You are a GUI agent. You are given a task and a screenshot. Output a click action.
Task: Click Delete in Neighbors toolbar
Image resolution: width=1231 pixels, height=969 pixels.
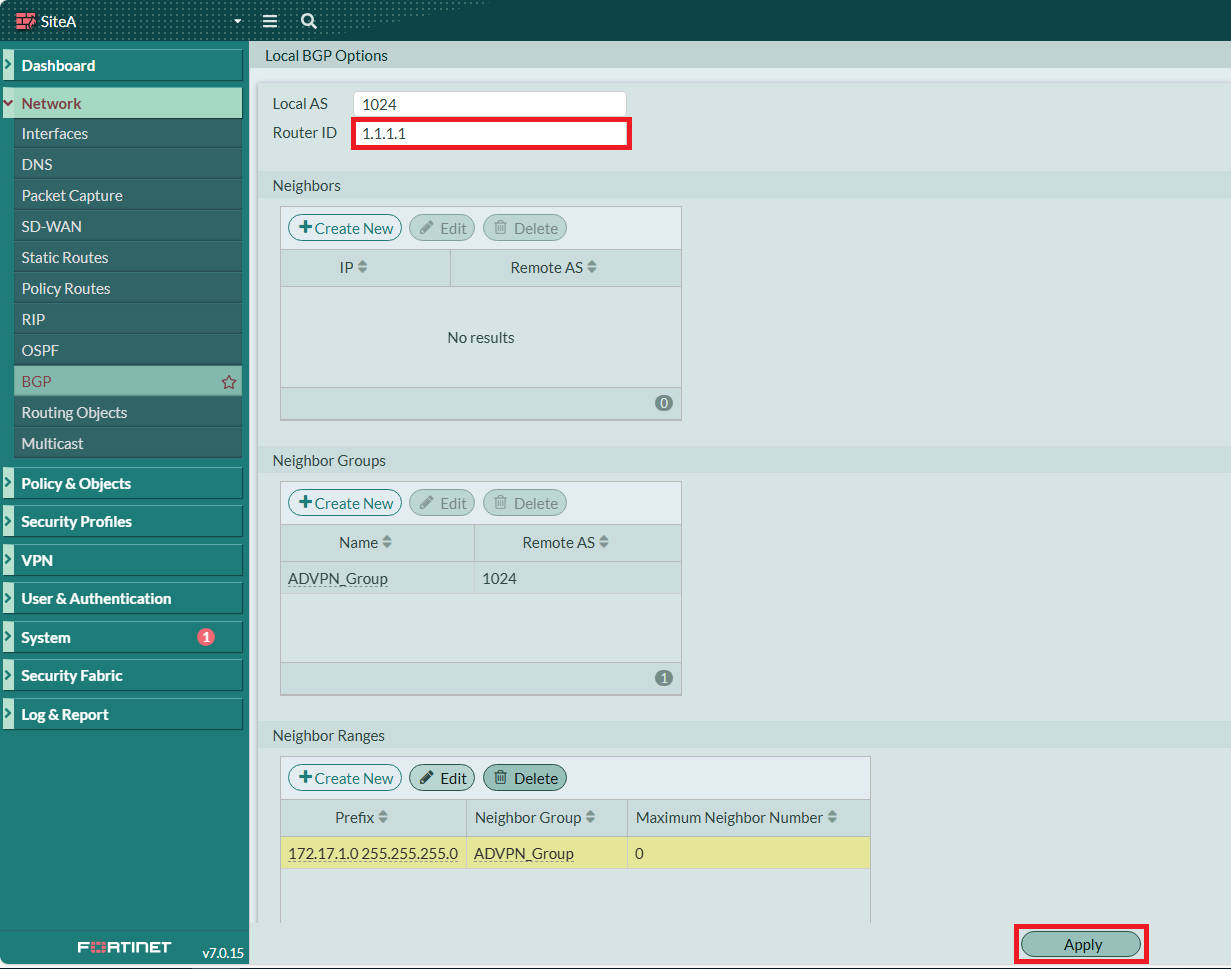[x=525, y=228]
